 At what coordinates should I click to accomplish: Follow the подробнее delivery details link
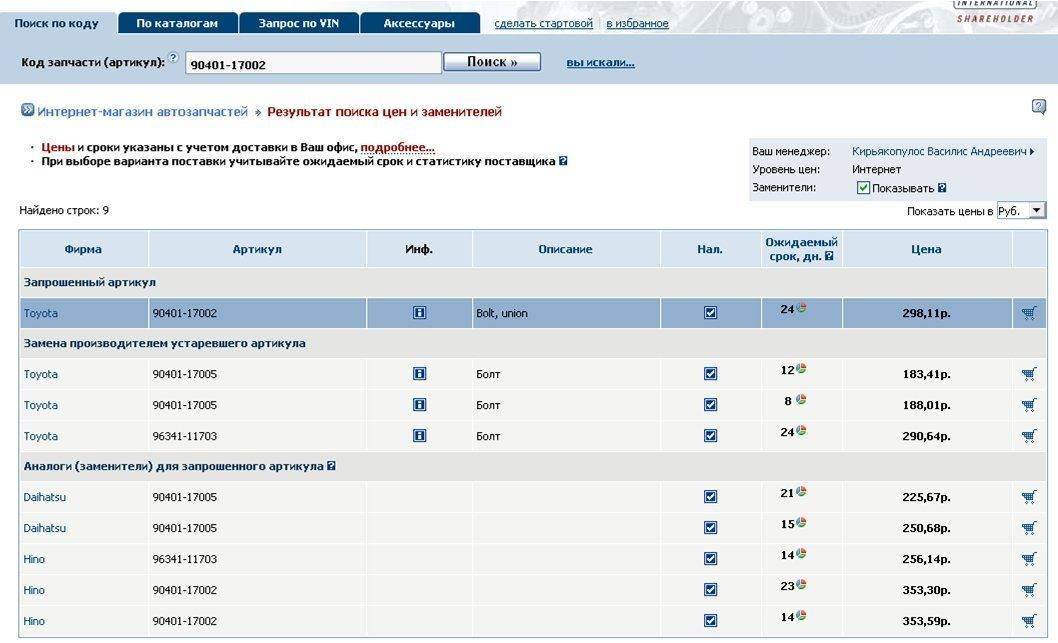pyautogui.click(x=397, y=147)
